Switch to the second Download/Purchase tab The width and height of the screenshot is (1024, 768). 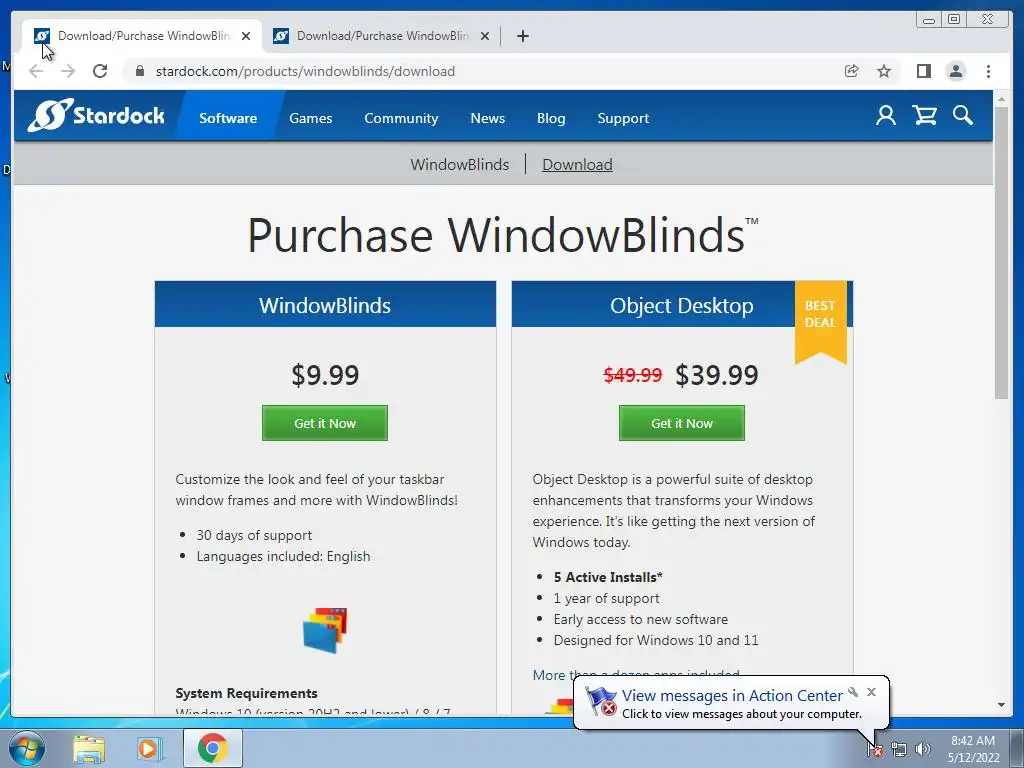381,36
